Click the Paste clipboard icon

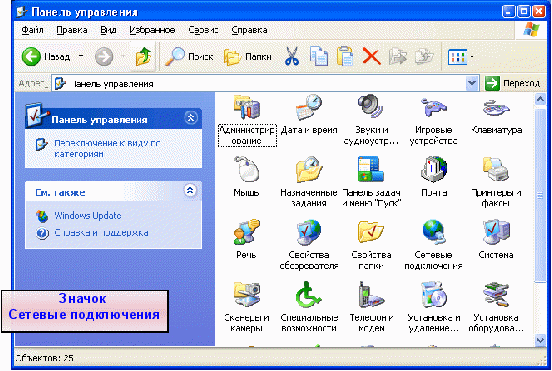point(345,56)
